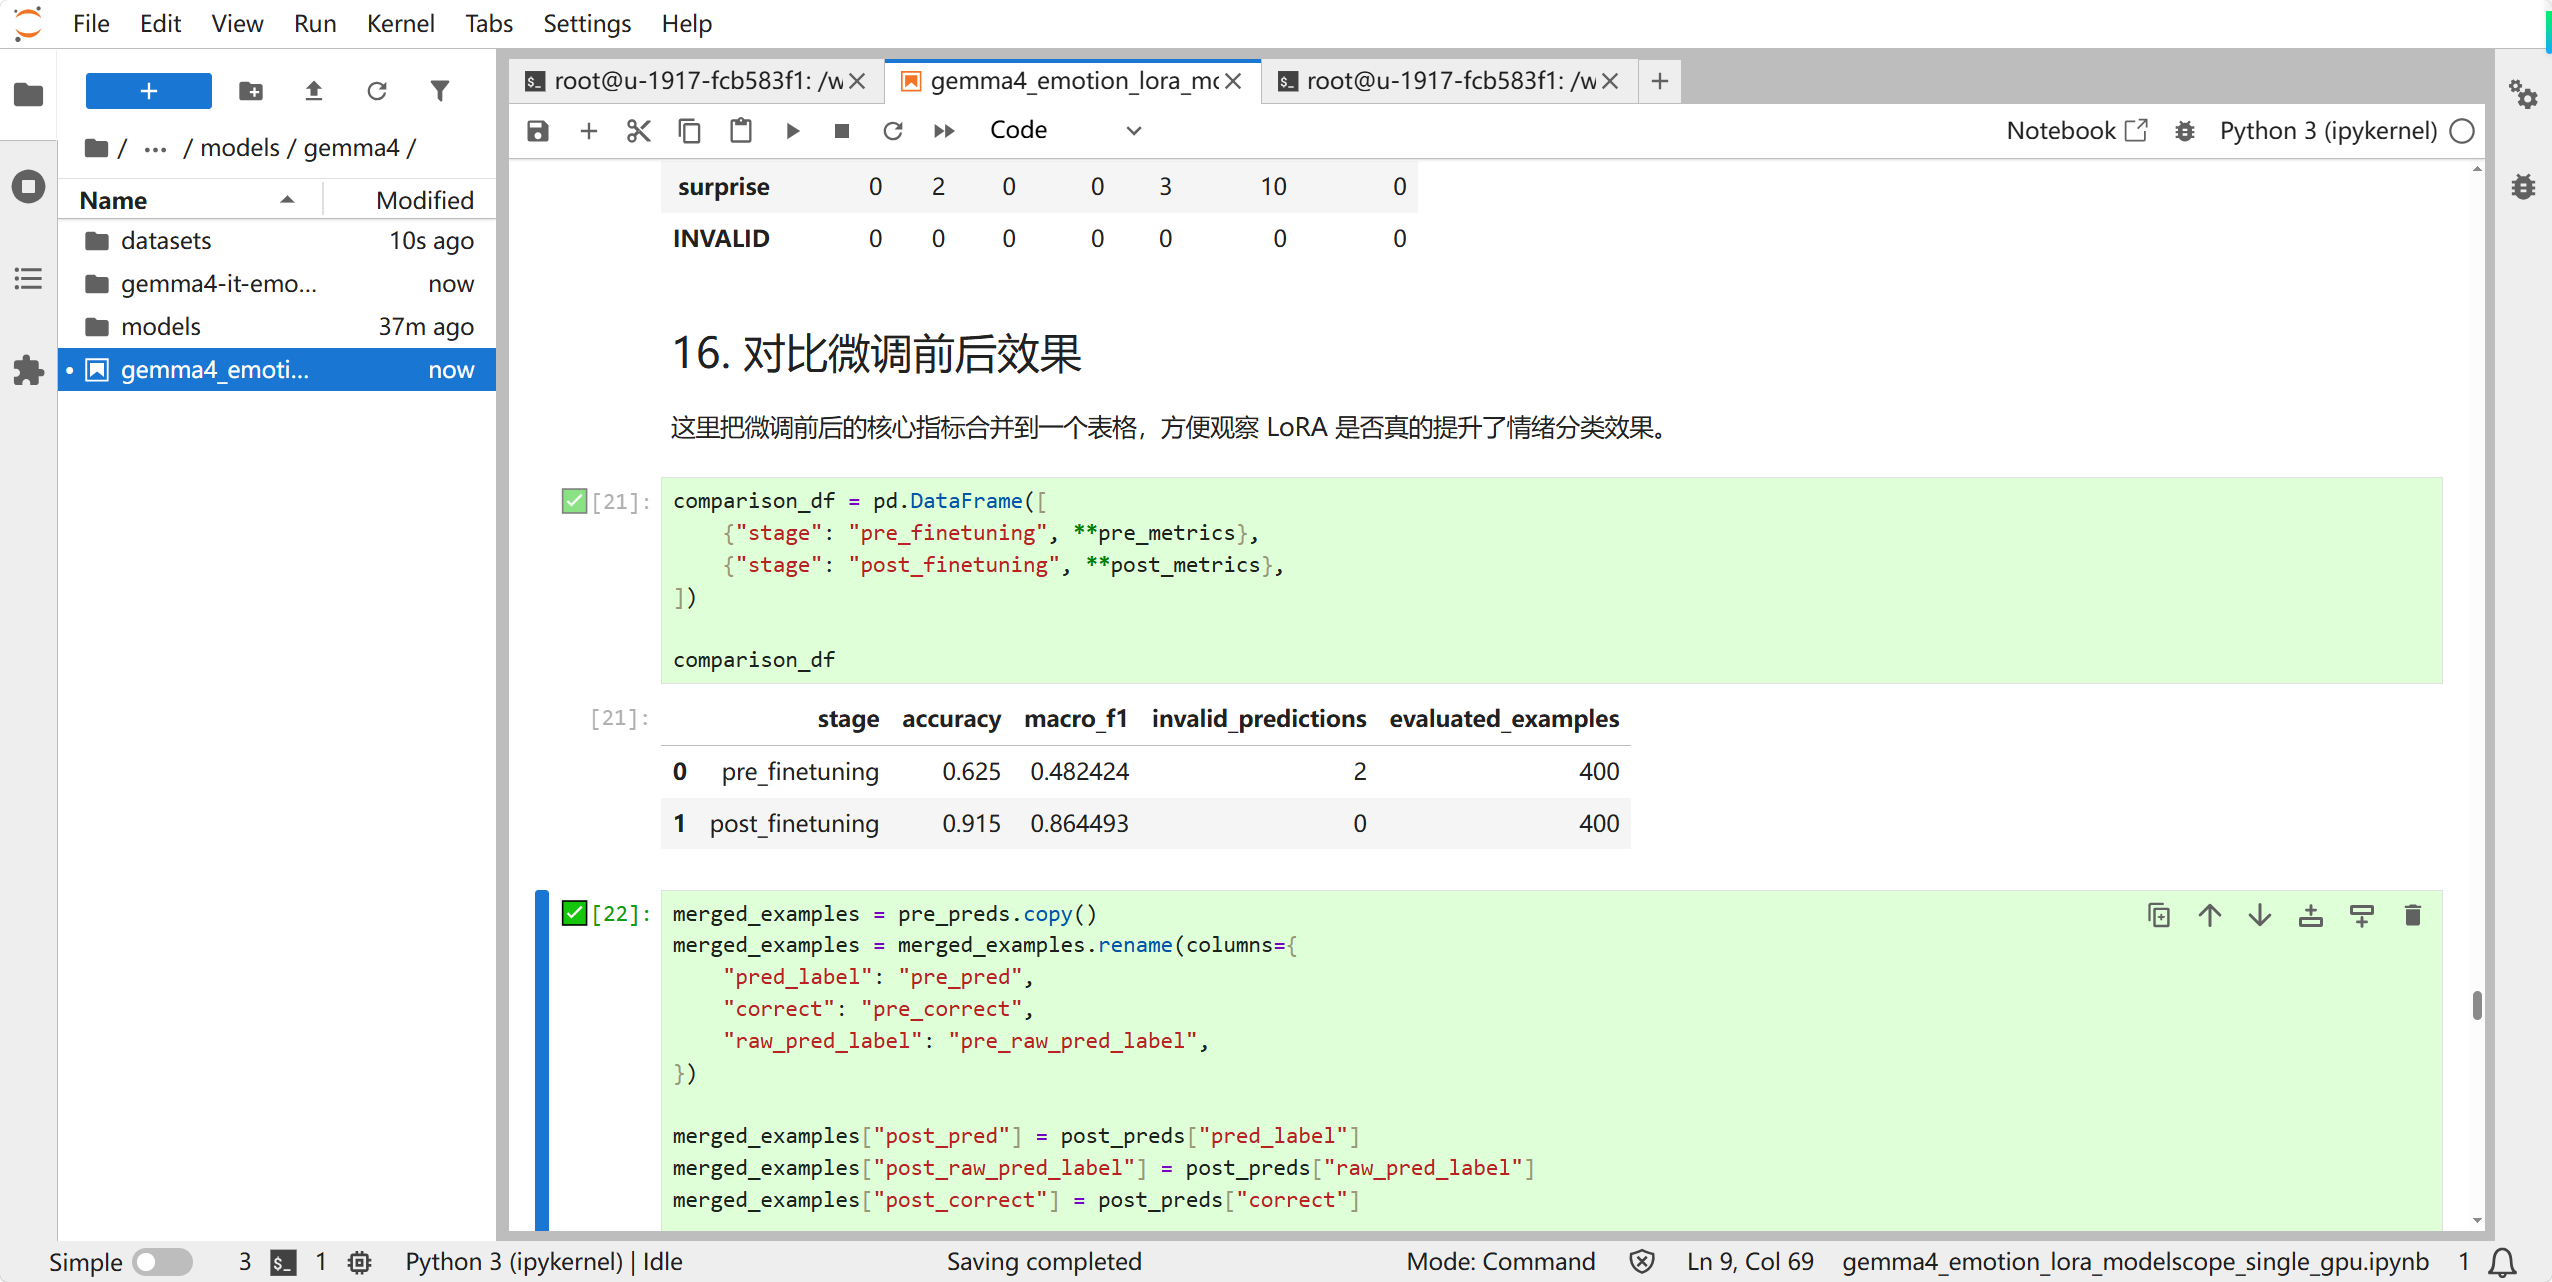Close the gemma4_emotion_lora notebook tab
The image size is (2552, 1282).
point(1234,81)
